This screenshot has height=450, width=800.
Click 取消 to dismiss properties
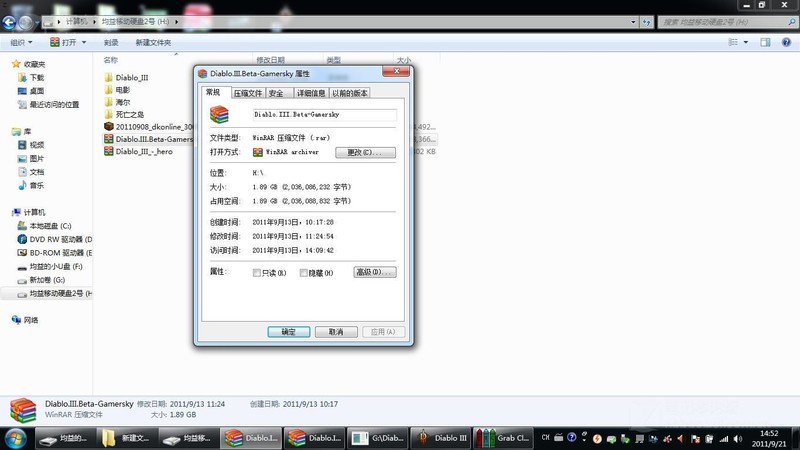(336, 332)
